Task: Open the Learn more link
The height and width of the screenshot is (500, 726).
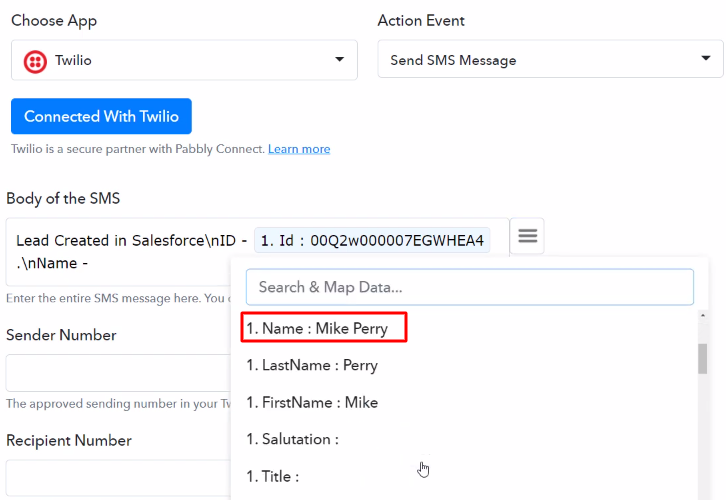Action: tap(299, 149)
